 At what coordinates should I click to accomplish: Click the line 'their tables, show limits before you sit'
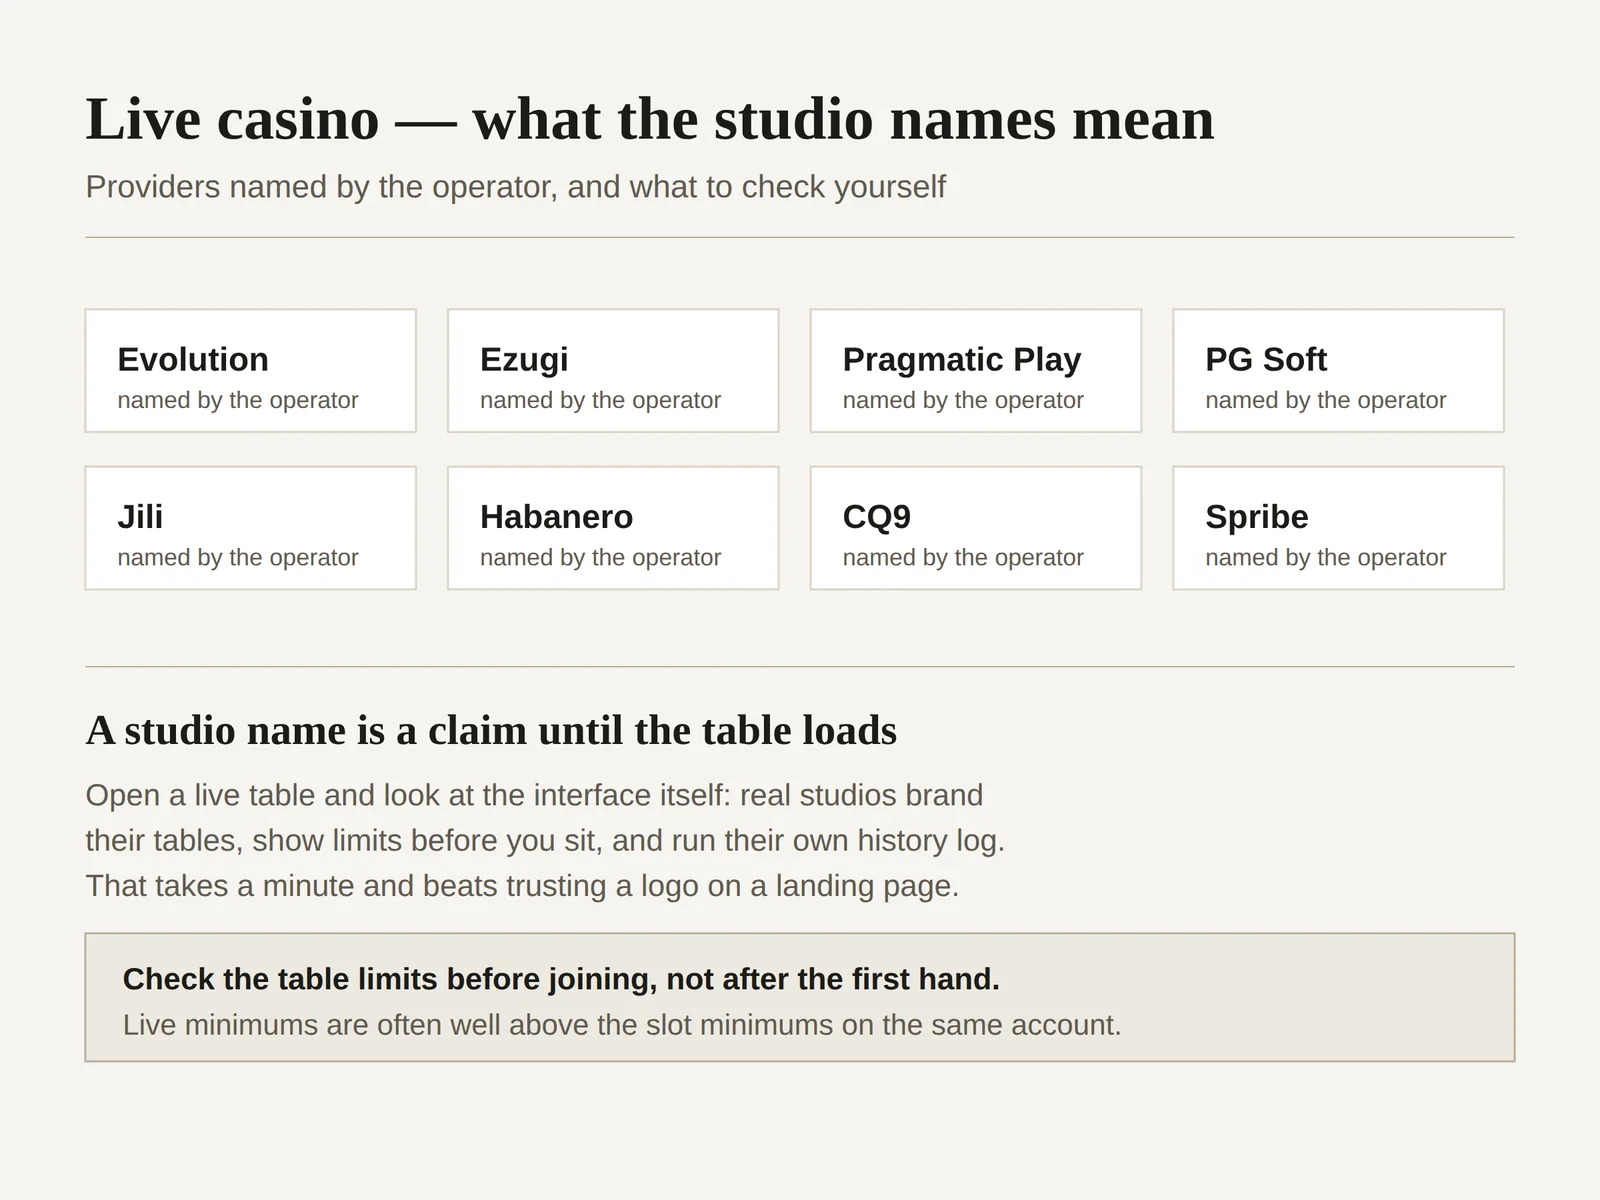pyautogui.click(x=545, y=840)
